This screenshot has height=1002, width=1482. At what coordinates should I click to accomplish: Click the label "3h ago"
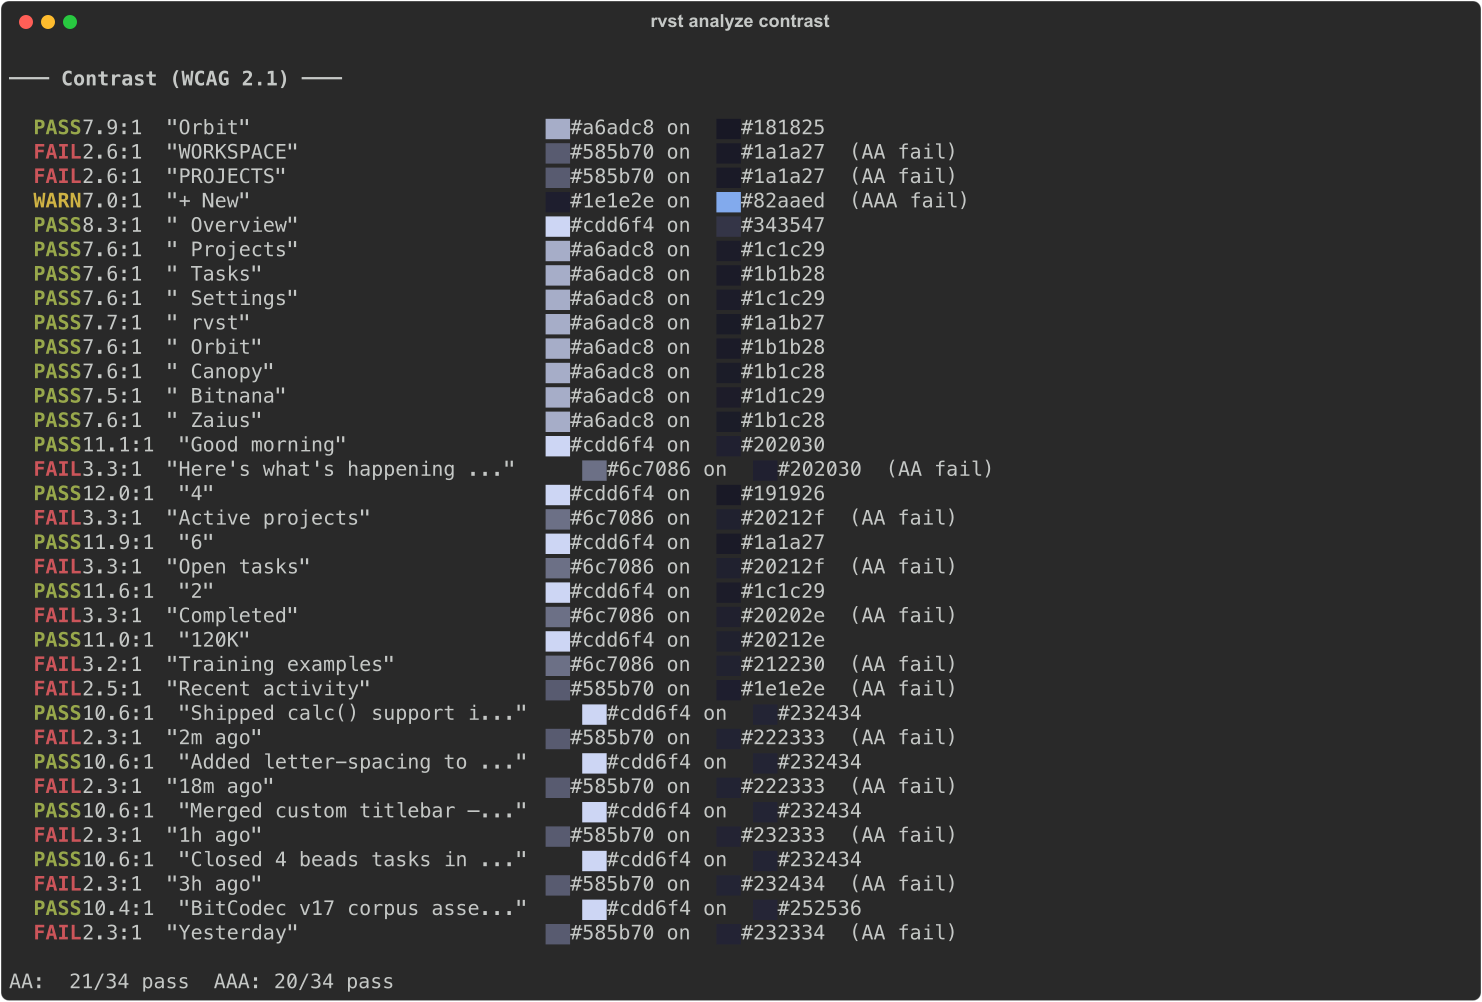pyautogui.click(x=214, y=884)
